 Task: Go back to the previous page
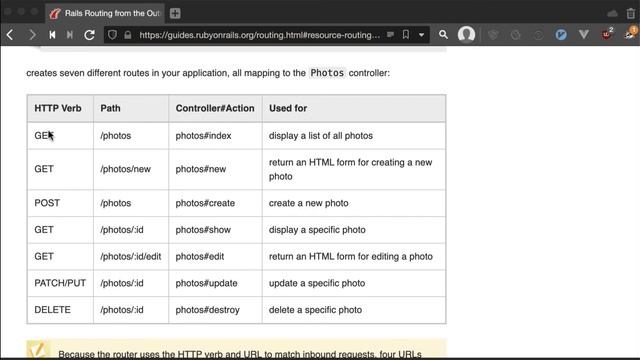[10, 35]
